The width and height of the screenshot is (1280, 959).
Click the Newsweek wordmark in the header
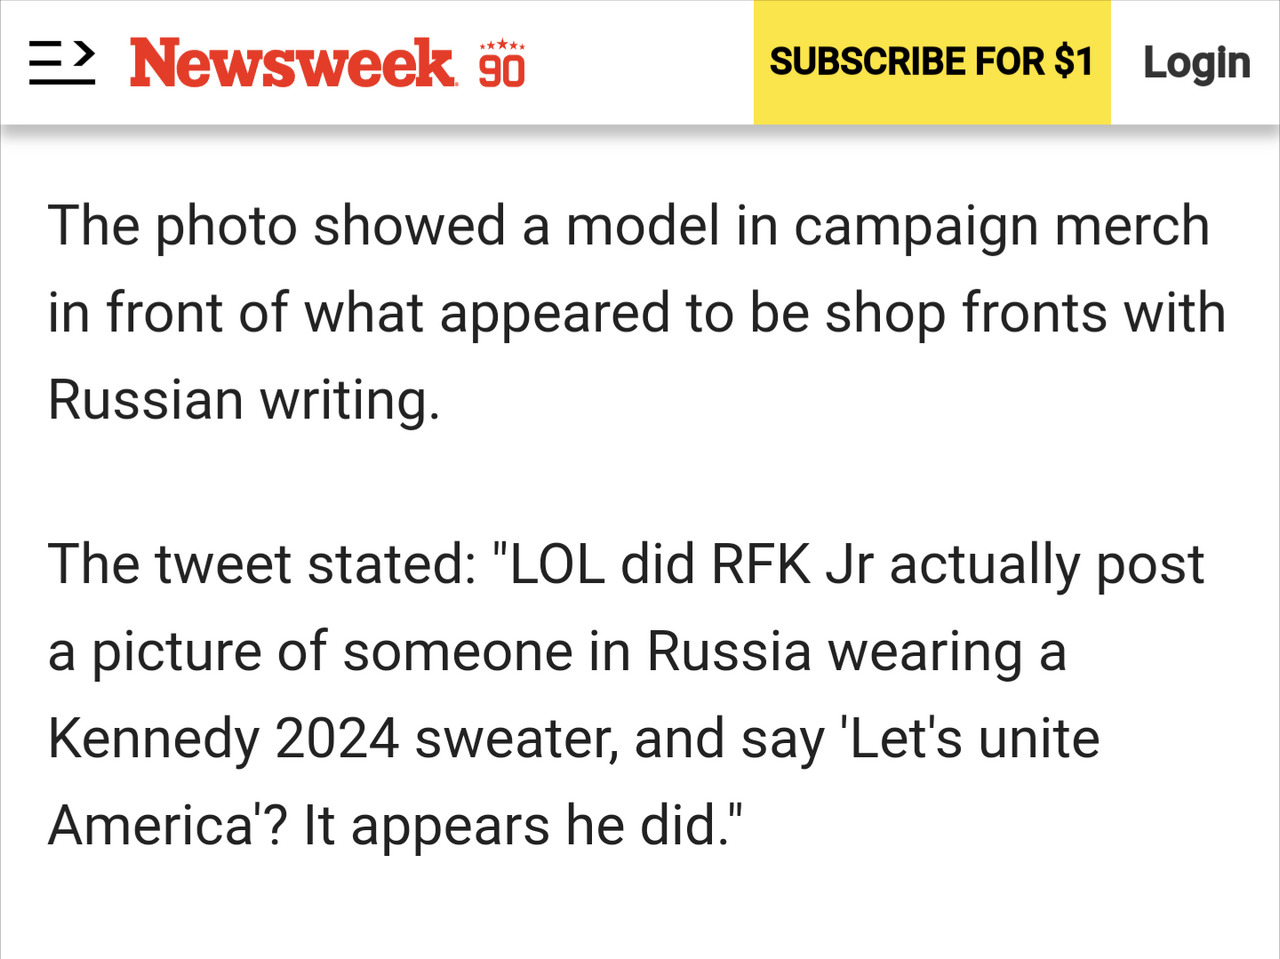coord(290,62)
